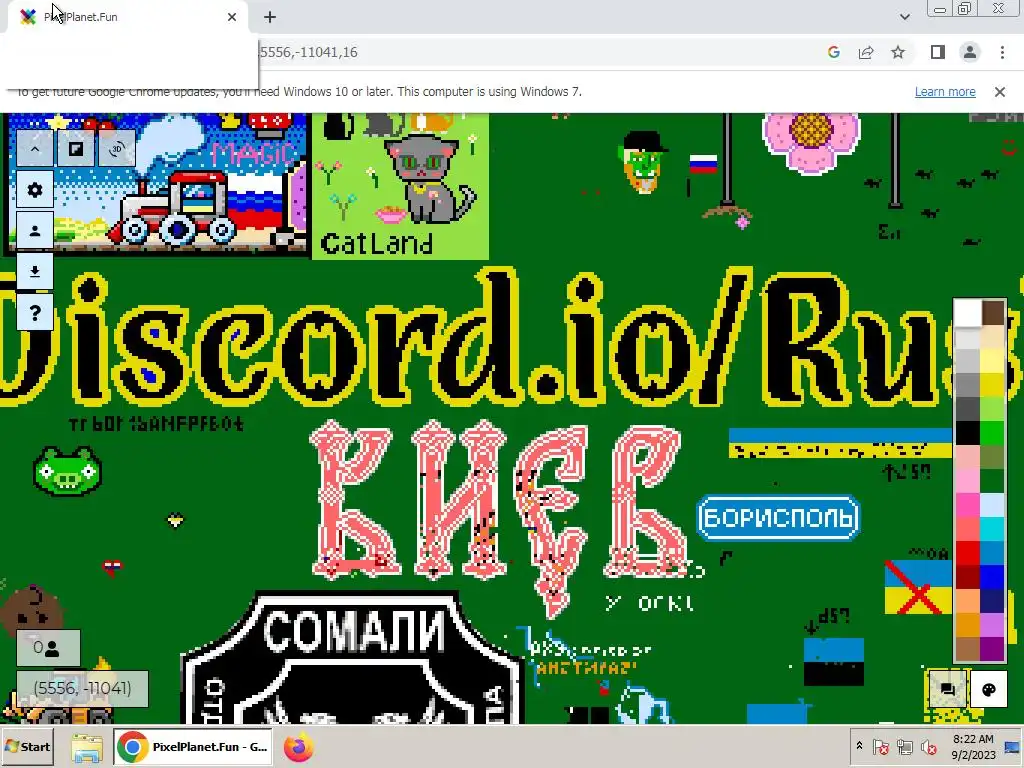Open the user login profile button
The height and width of the screenshot is (768, 1024).
point(35,231)
